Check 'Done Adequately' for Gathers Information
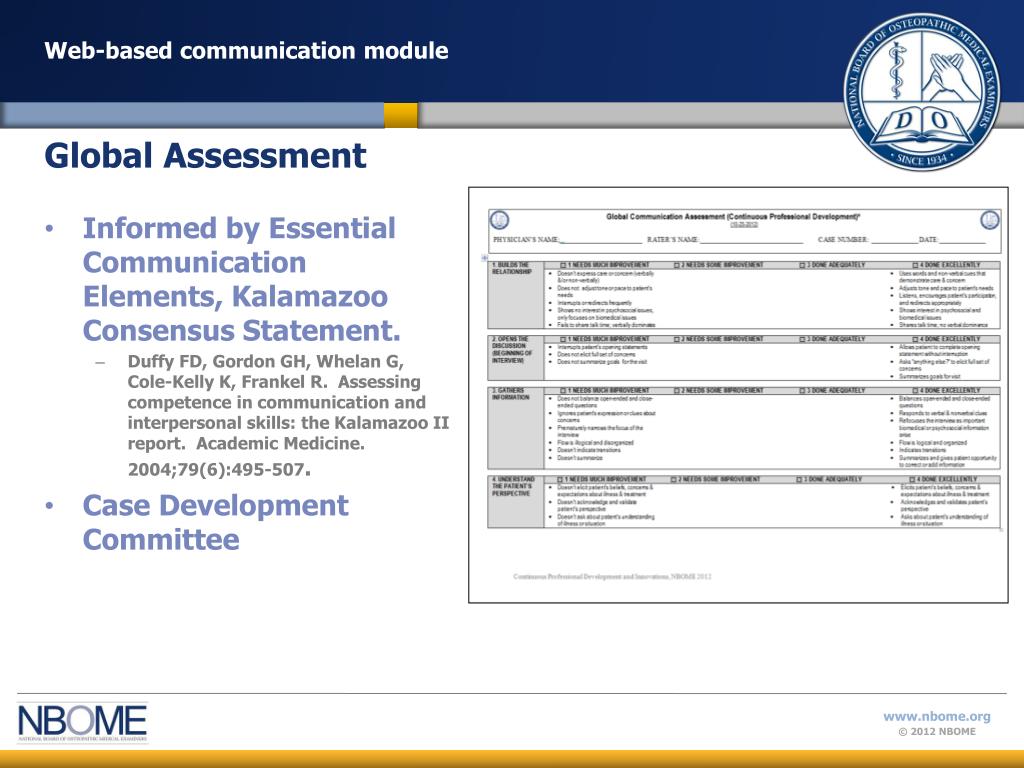 [x=803, y=391]
